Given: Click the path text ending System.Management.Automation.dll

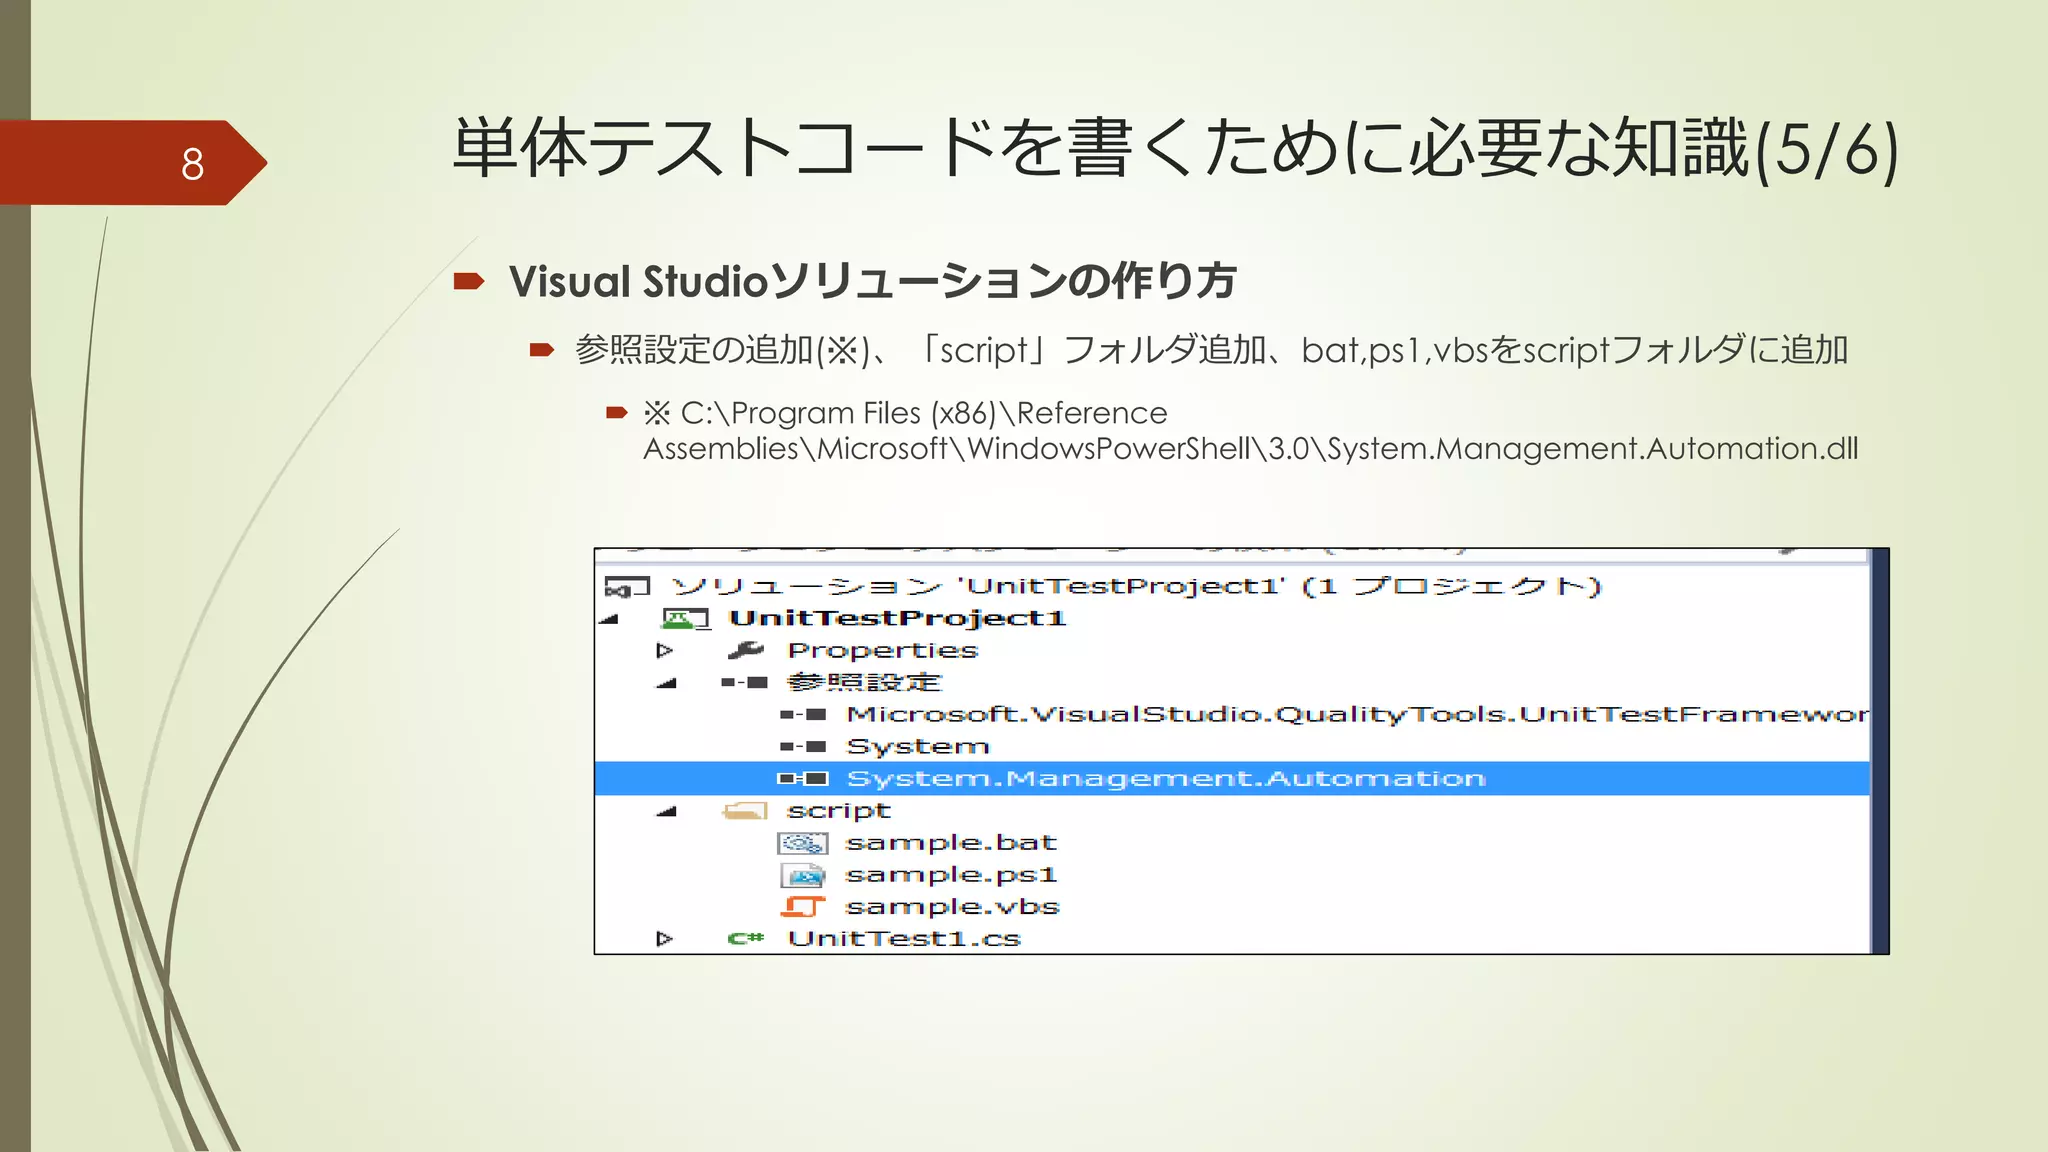Looking at the screenshot, I should pyautogui.click(x=1250, y=431).
